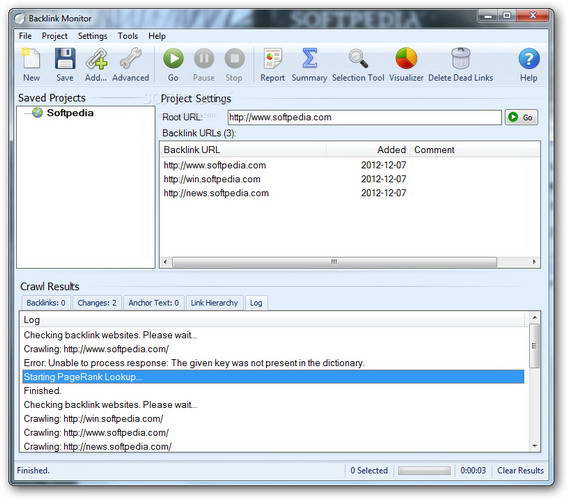
Task: Open Help question mark icon
Action: point(529,59)
